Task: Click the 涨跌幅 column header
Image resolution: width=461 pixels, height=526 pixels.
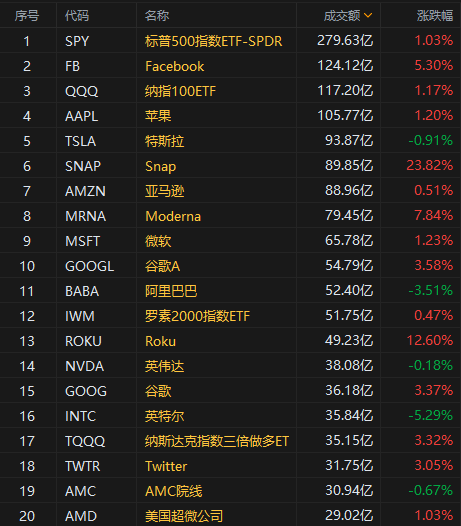Action: [435, 15]
